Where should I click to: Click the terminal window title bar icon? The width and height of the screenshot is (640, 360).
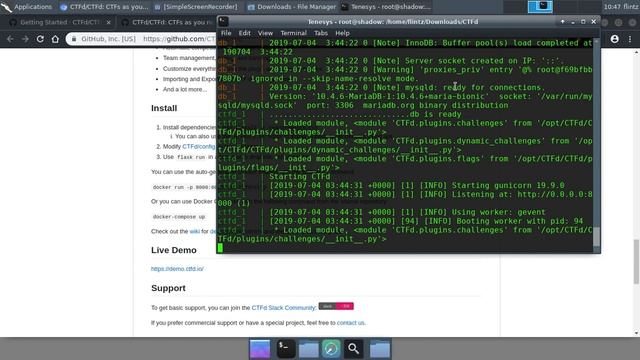pos(223,22)
